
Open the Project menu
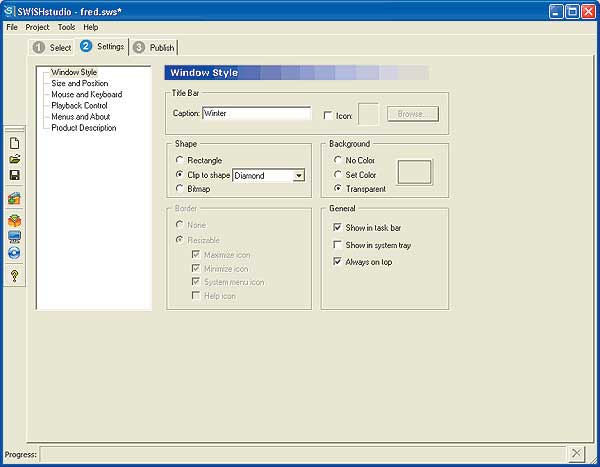click(x=37, y=27)
